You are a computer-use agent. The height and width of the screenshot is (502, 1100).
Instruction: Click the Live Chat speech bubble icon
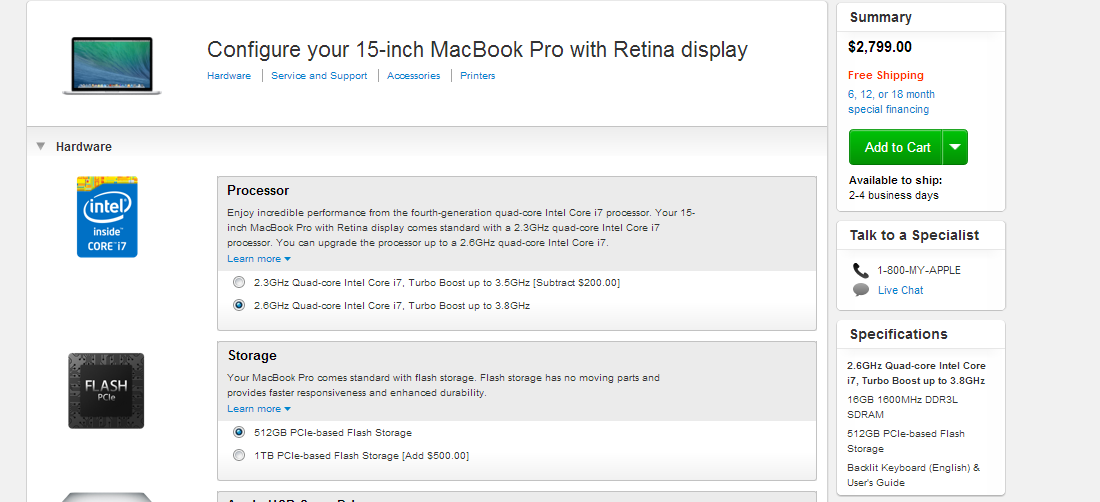(861, 290)
